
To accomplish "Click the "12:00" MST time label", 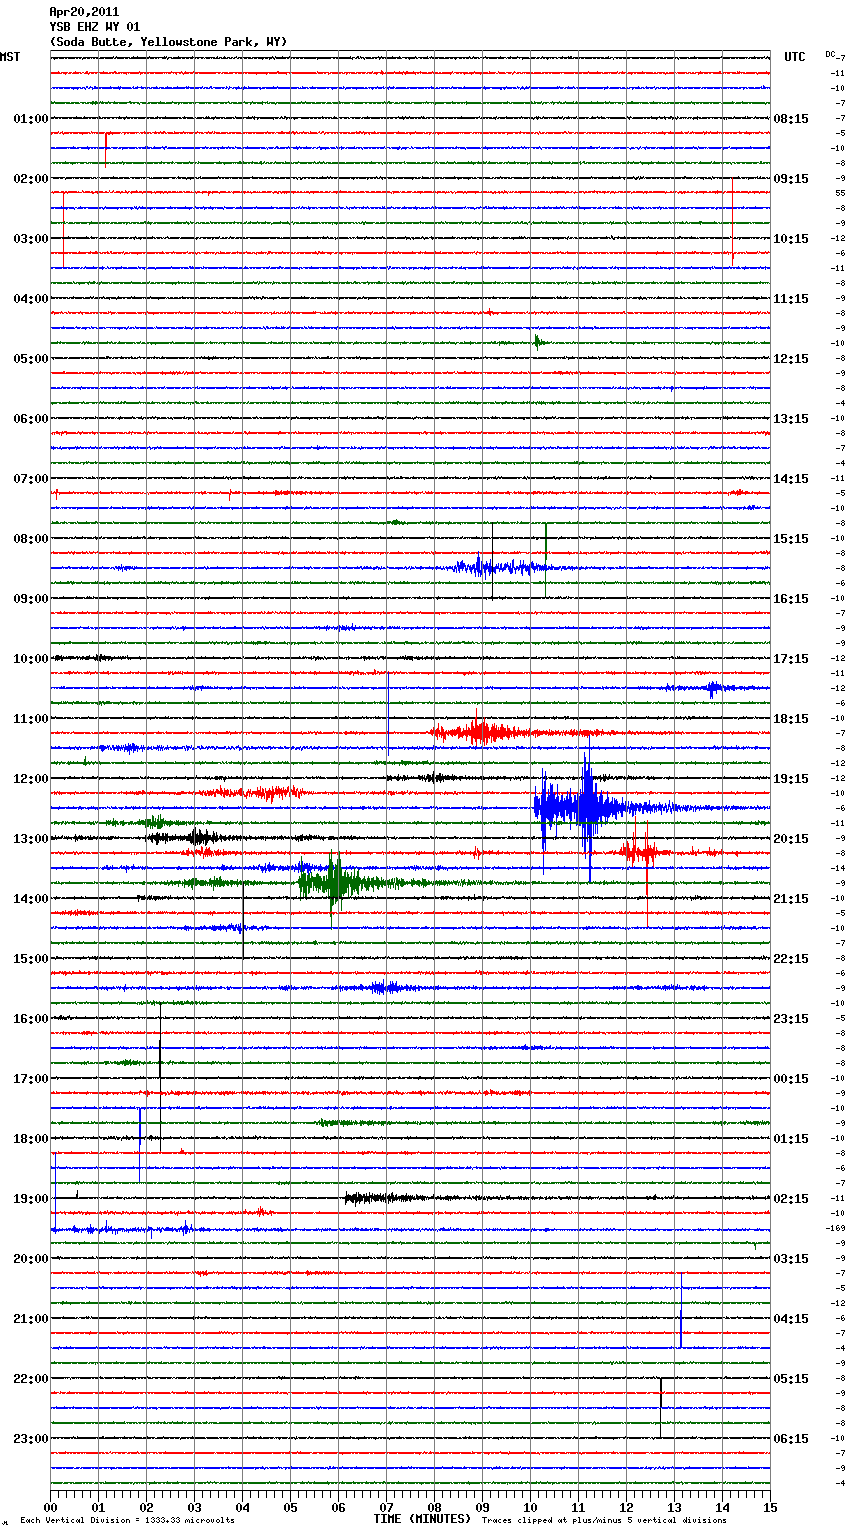I will point(31,779).
